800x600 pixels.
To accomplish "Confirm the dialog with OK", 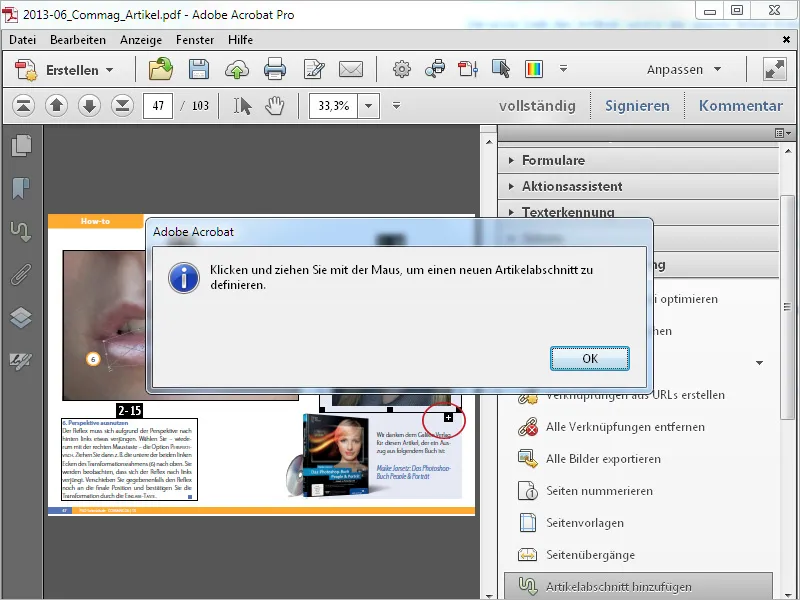I will [x=590, y=358].
